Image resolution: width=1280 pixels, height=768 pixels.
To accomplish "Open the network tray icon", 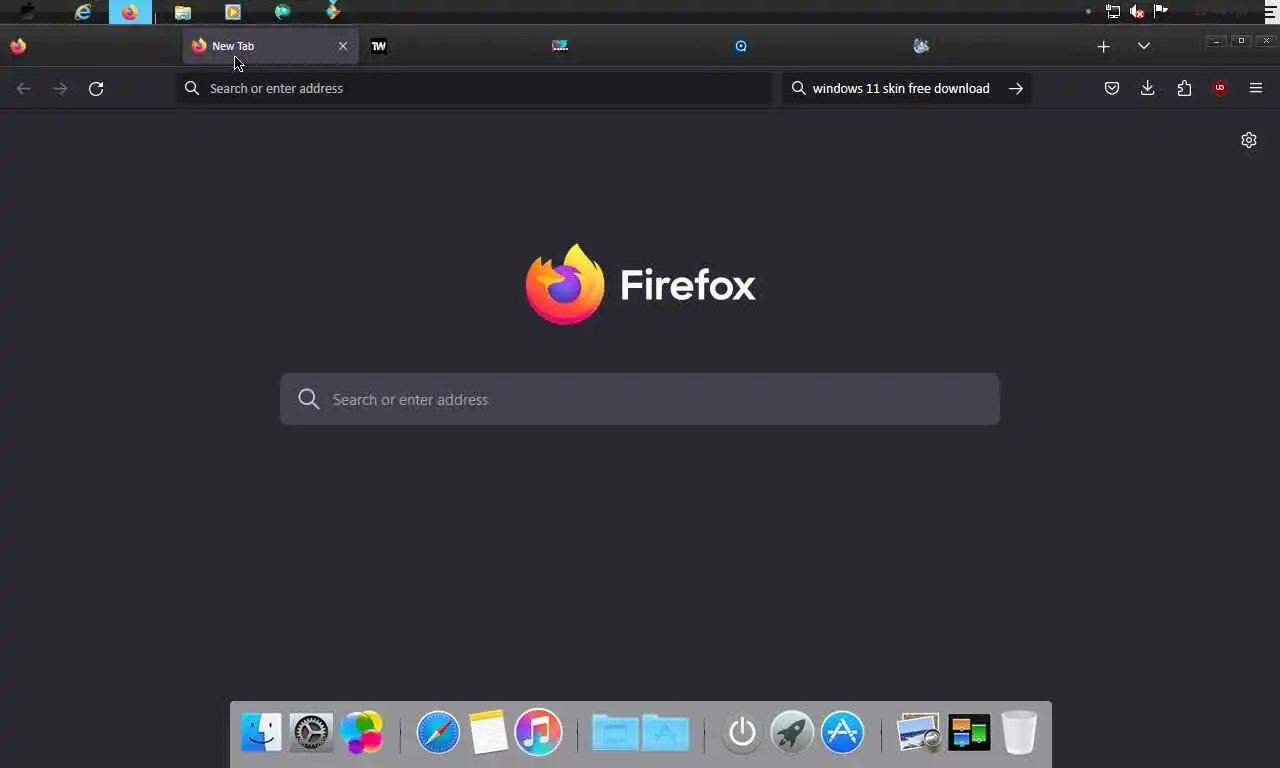I will click(x=1112, y=12).
